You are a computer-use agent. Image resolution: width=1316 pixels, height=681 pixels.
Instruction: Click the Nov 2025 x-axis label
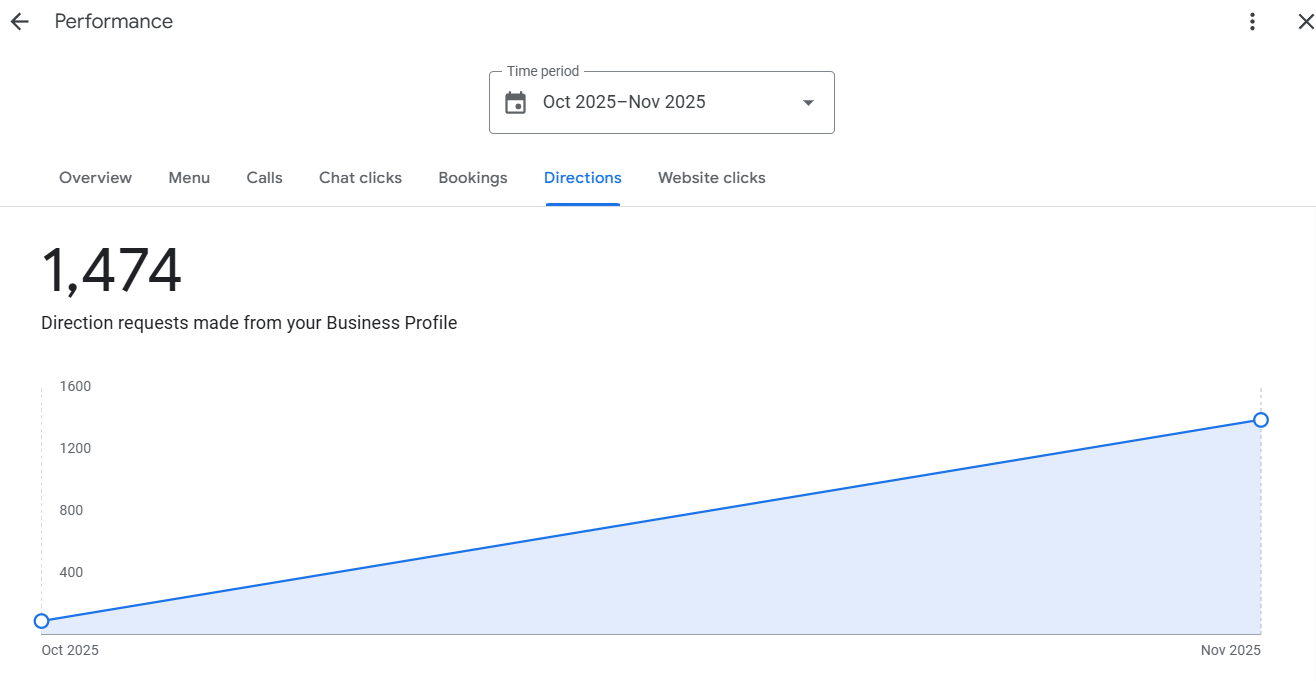click(x=1230, y=650)
